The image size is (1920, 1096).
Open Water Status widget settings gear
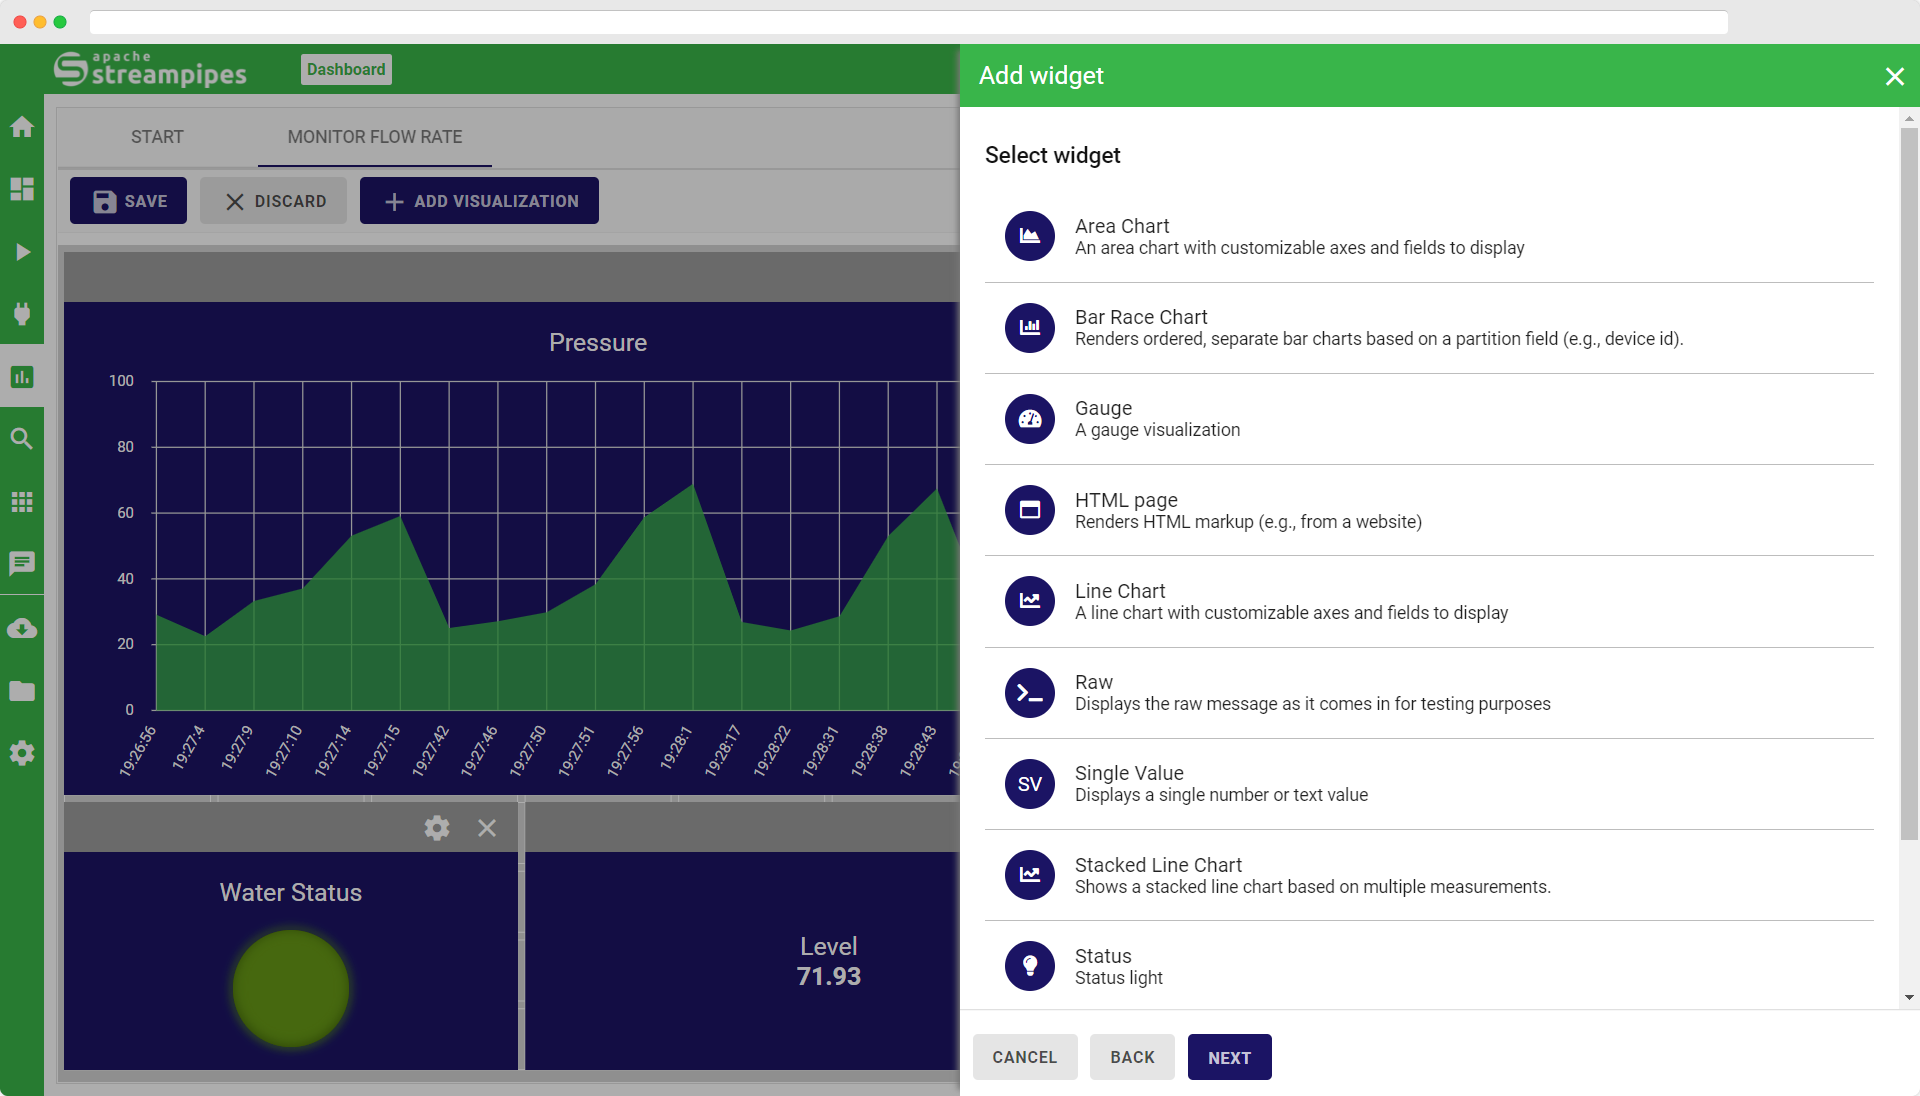pos(437,828)
